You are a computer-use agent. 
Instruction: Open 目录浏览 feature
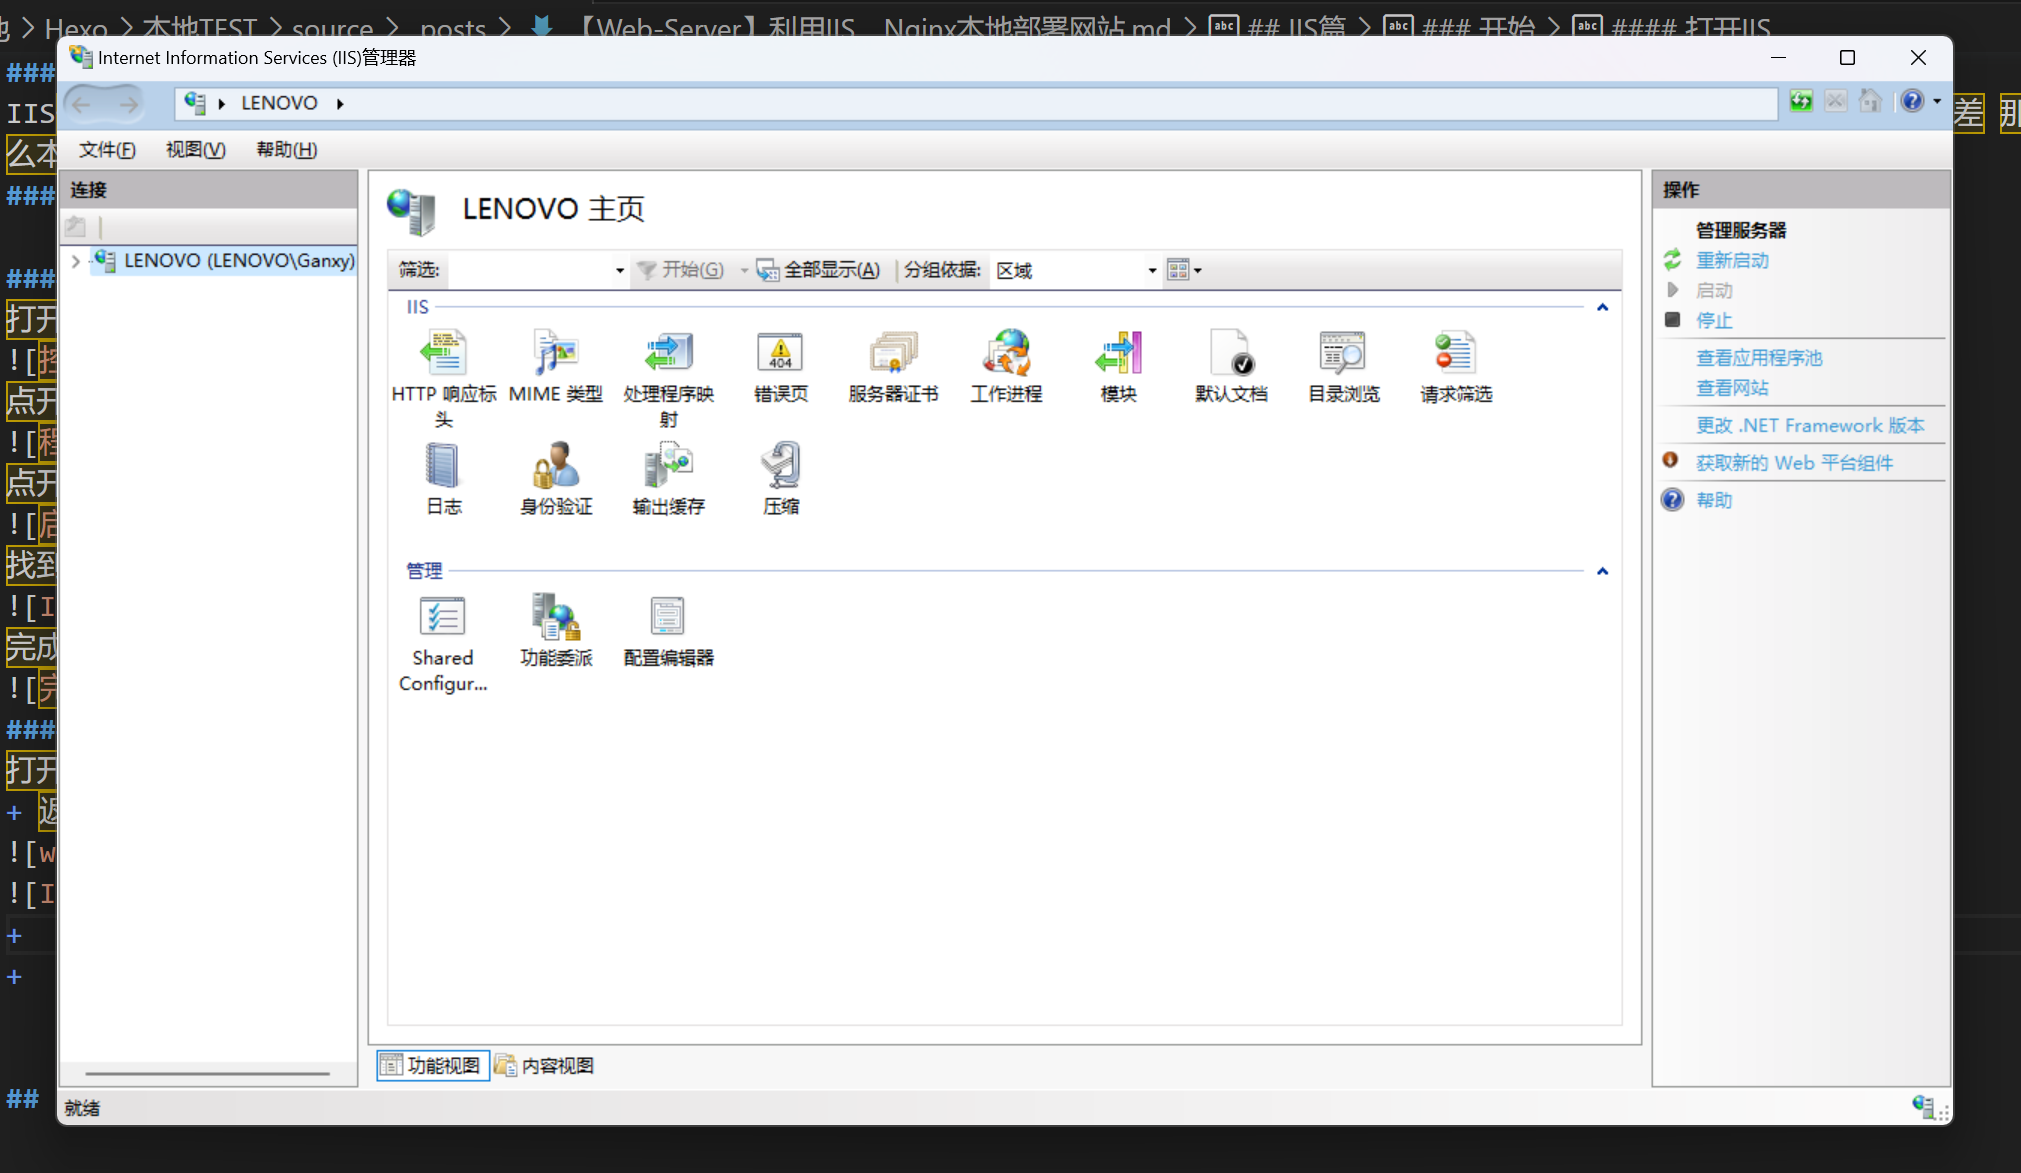(x=1343, y=366)
